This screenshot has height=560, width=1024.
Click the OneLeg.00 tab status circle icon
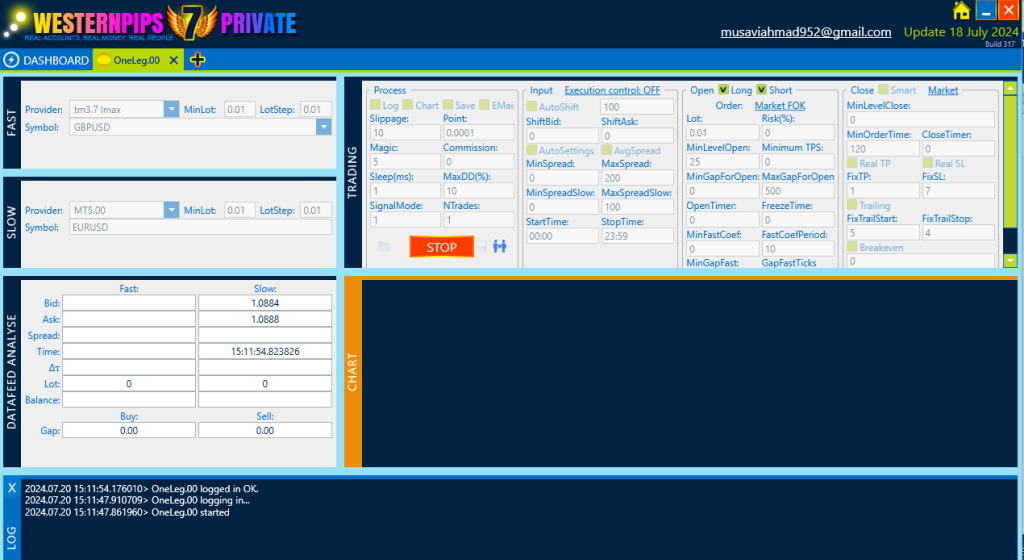103,60
